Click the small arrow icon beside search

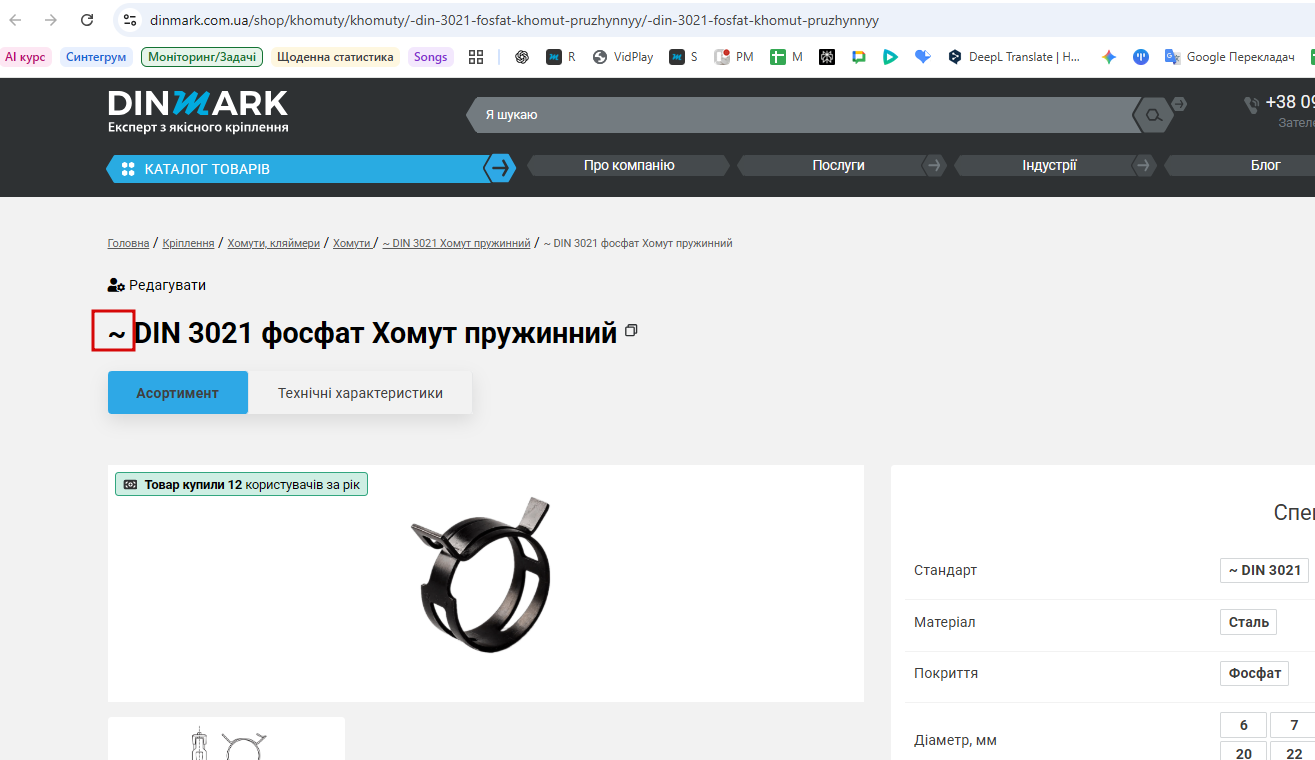[x=1179, y=104]
